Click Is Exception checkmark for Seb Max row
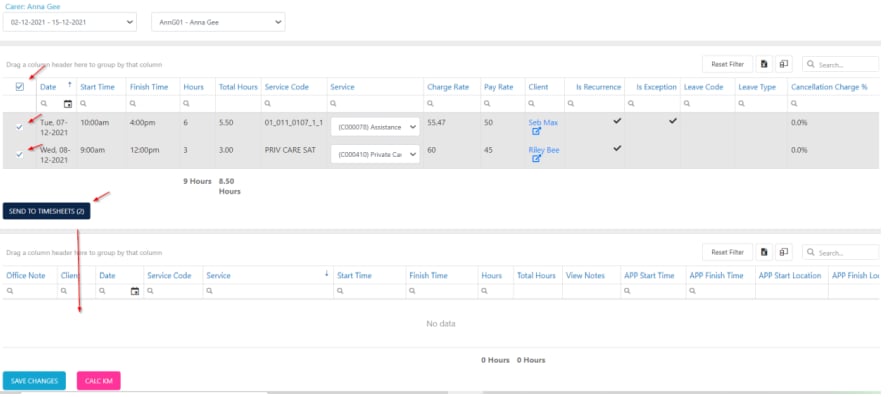The width and height of the screenshot is (888, 397). [x=672, y=121]
